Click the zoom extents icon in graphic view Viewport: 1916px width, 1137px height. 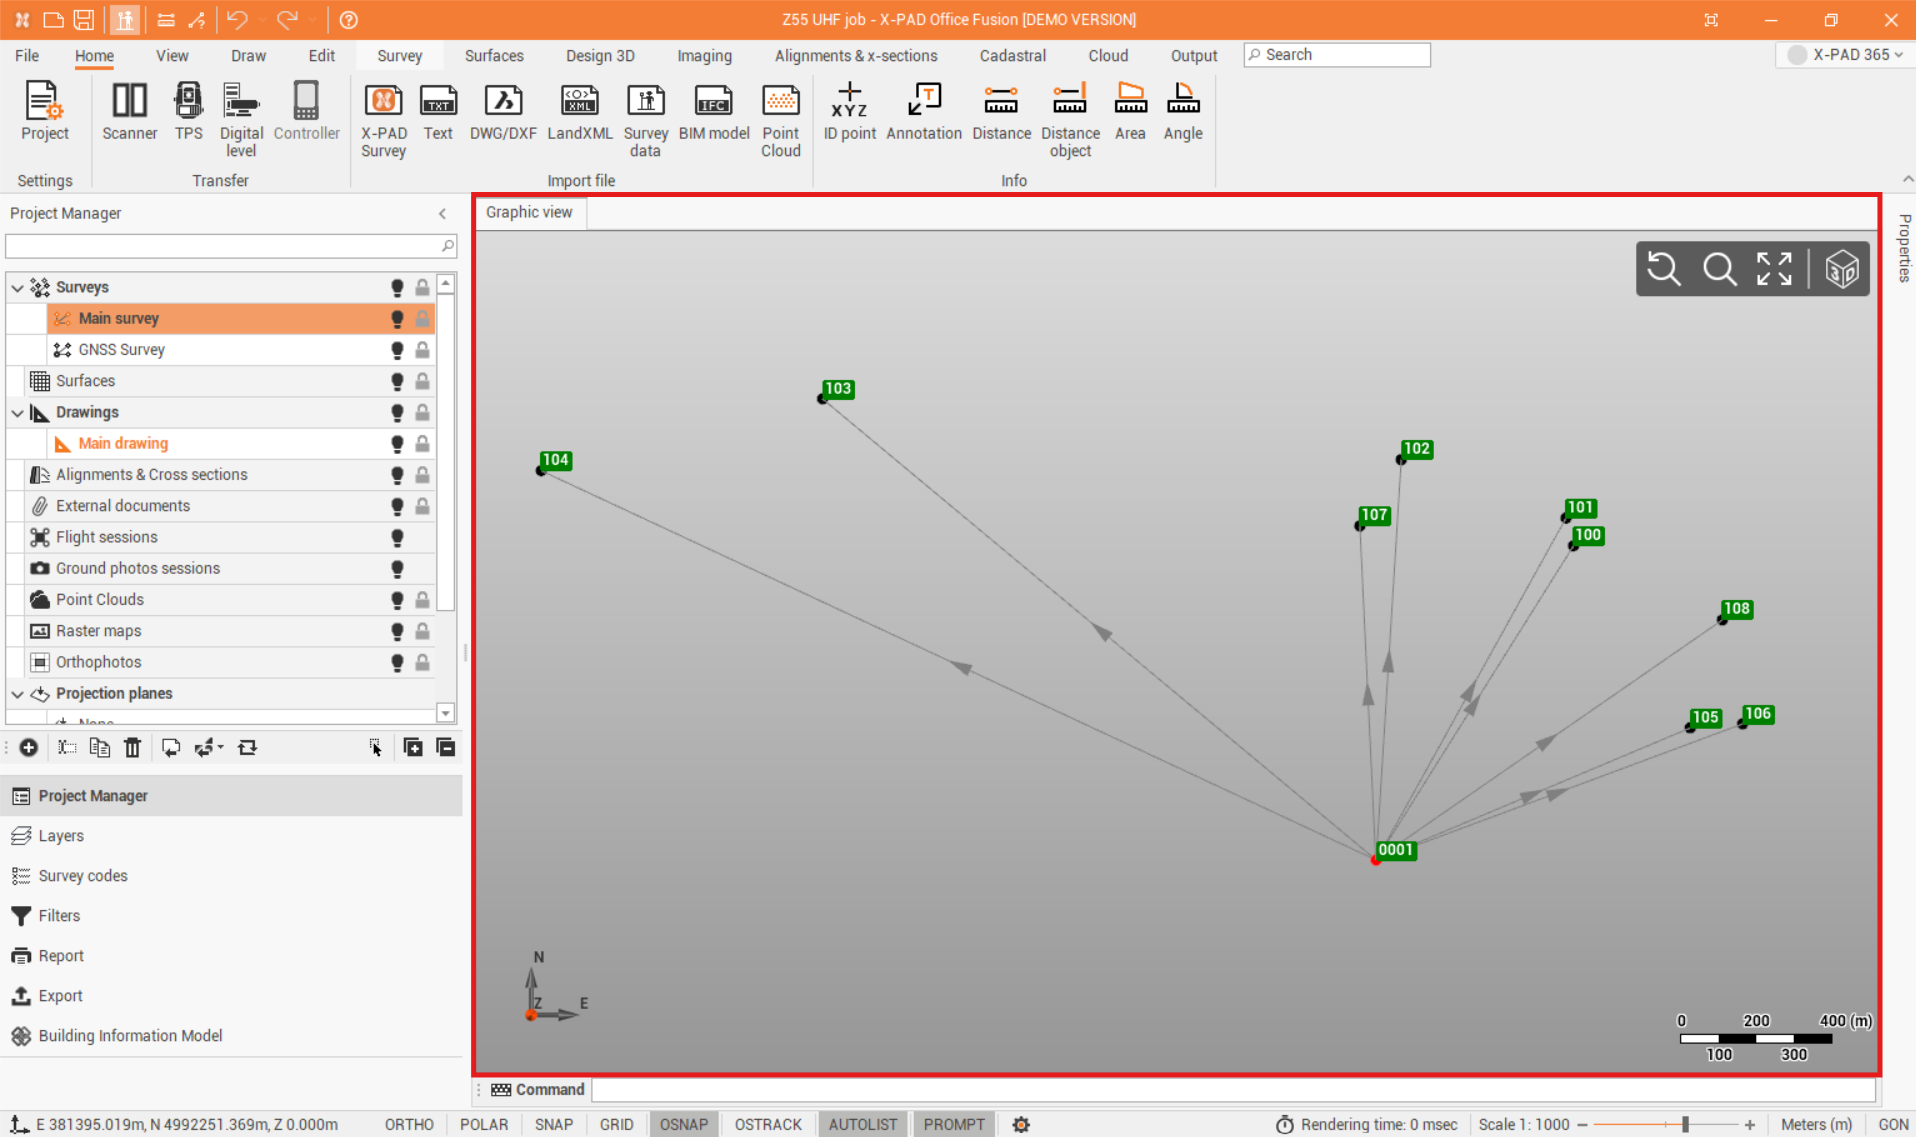point(1774,269)
